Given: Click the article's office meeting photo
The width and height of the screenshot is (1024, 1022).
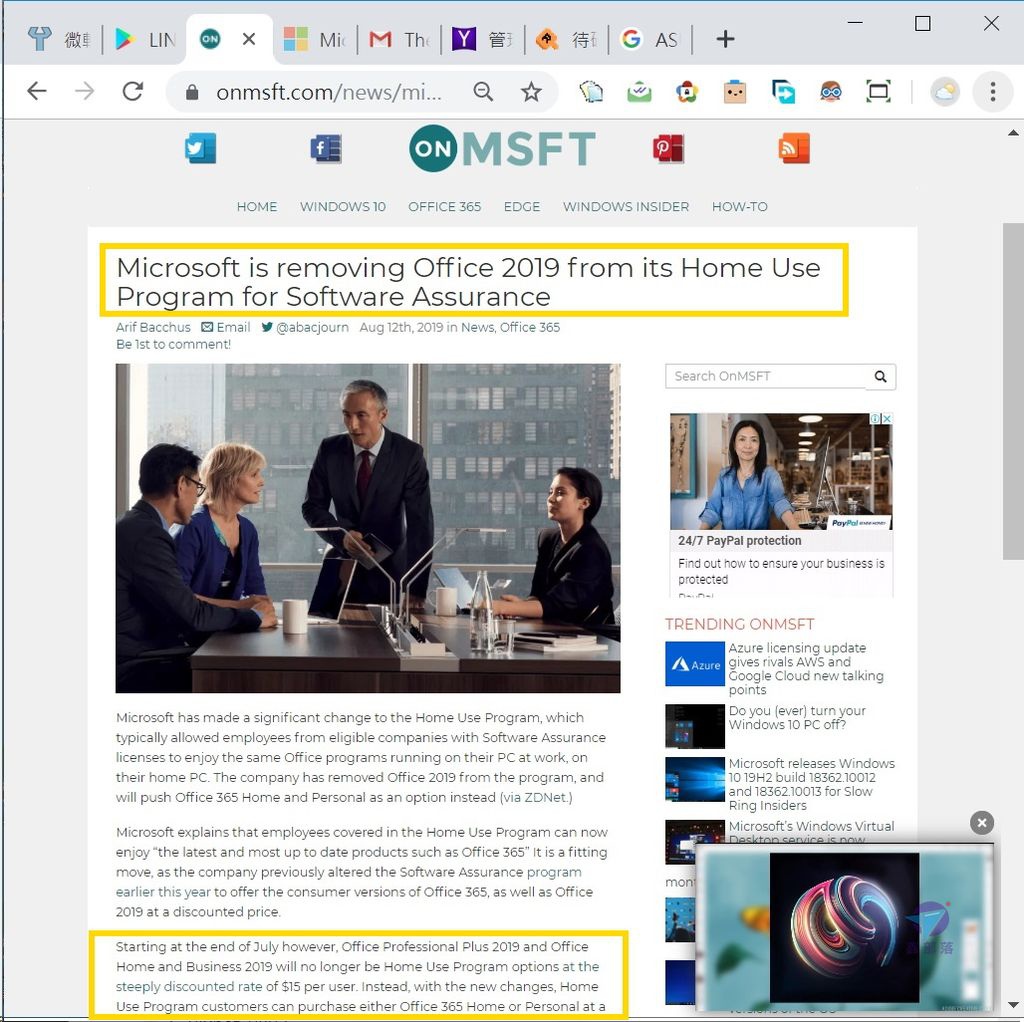Looking at the screenshot, I should click(x=368, y=528).
